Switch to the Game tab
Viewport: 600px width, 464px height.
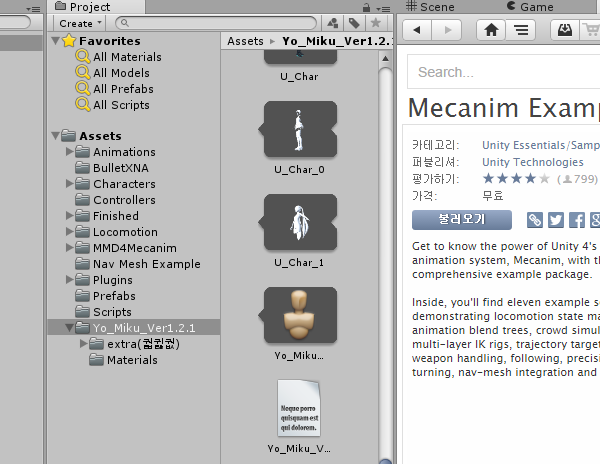pyautogui.click(x=530, y=7)
